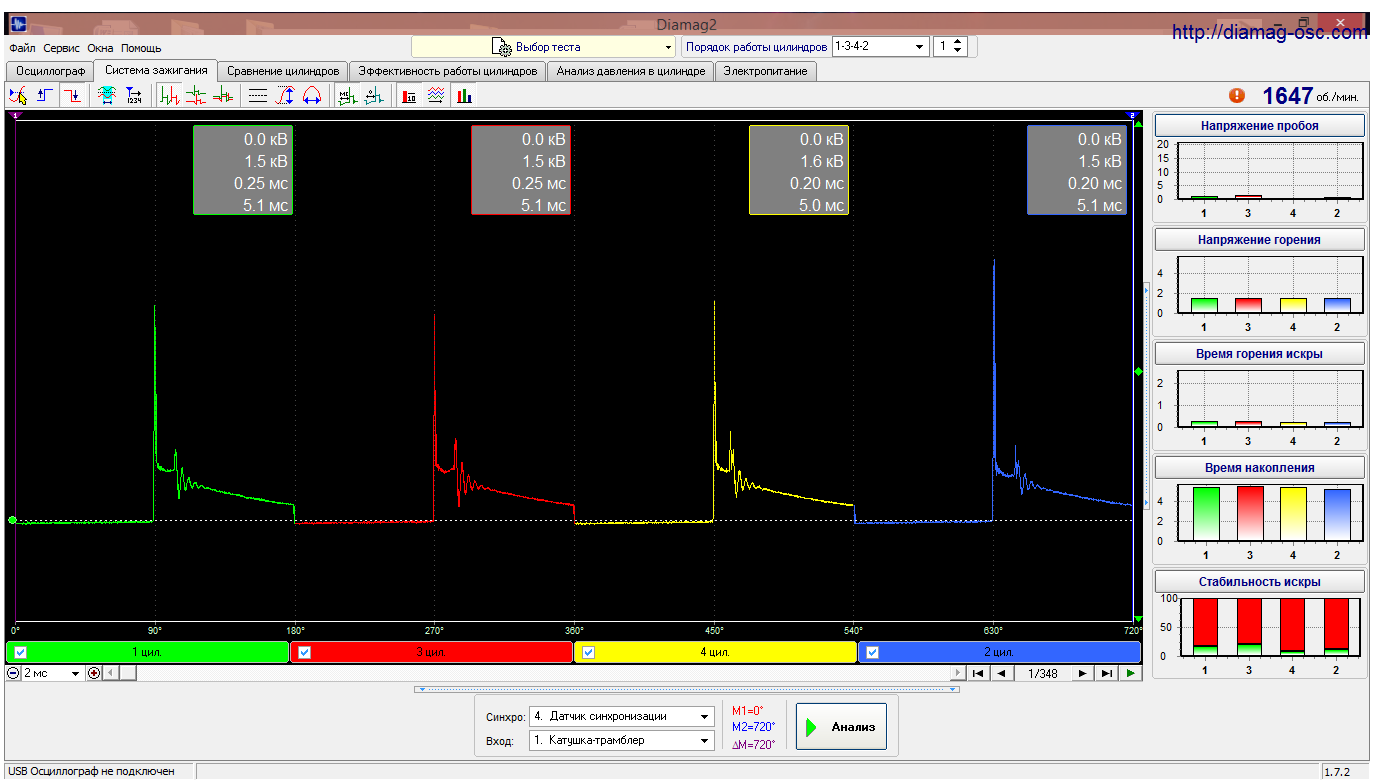The height and width of the screenshot is (784, 1382).
Task: Switch to Сравнение цилиндров tab
Action: (x=283, y=71)
